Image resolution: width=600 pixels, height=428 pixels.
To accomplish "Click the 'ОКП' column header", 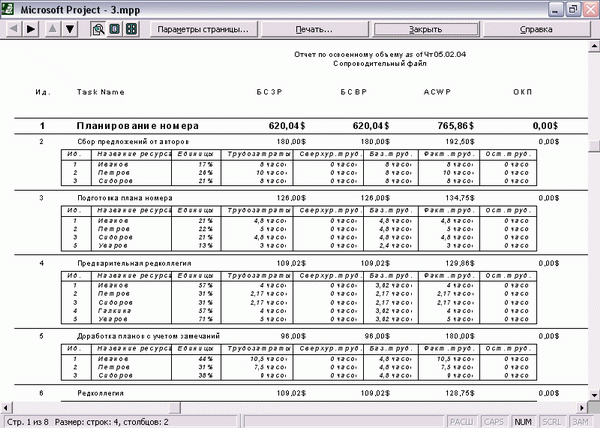I will (x=522, y=92).
